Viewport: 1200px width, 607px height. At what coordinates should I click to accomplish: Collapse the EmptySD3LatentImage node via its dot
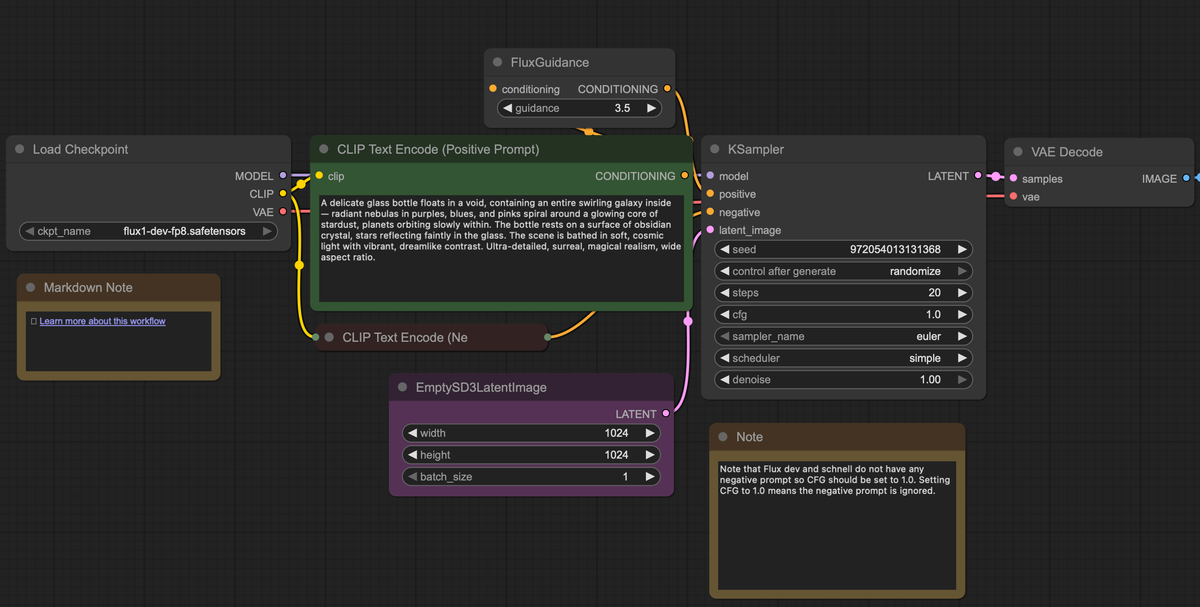pos(402,387)
